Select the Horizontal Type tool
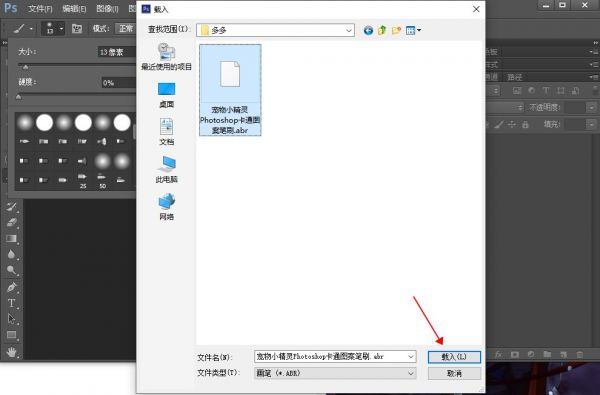600x395 pixels. (11, 303)
